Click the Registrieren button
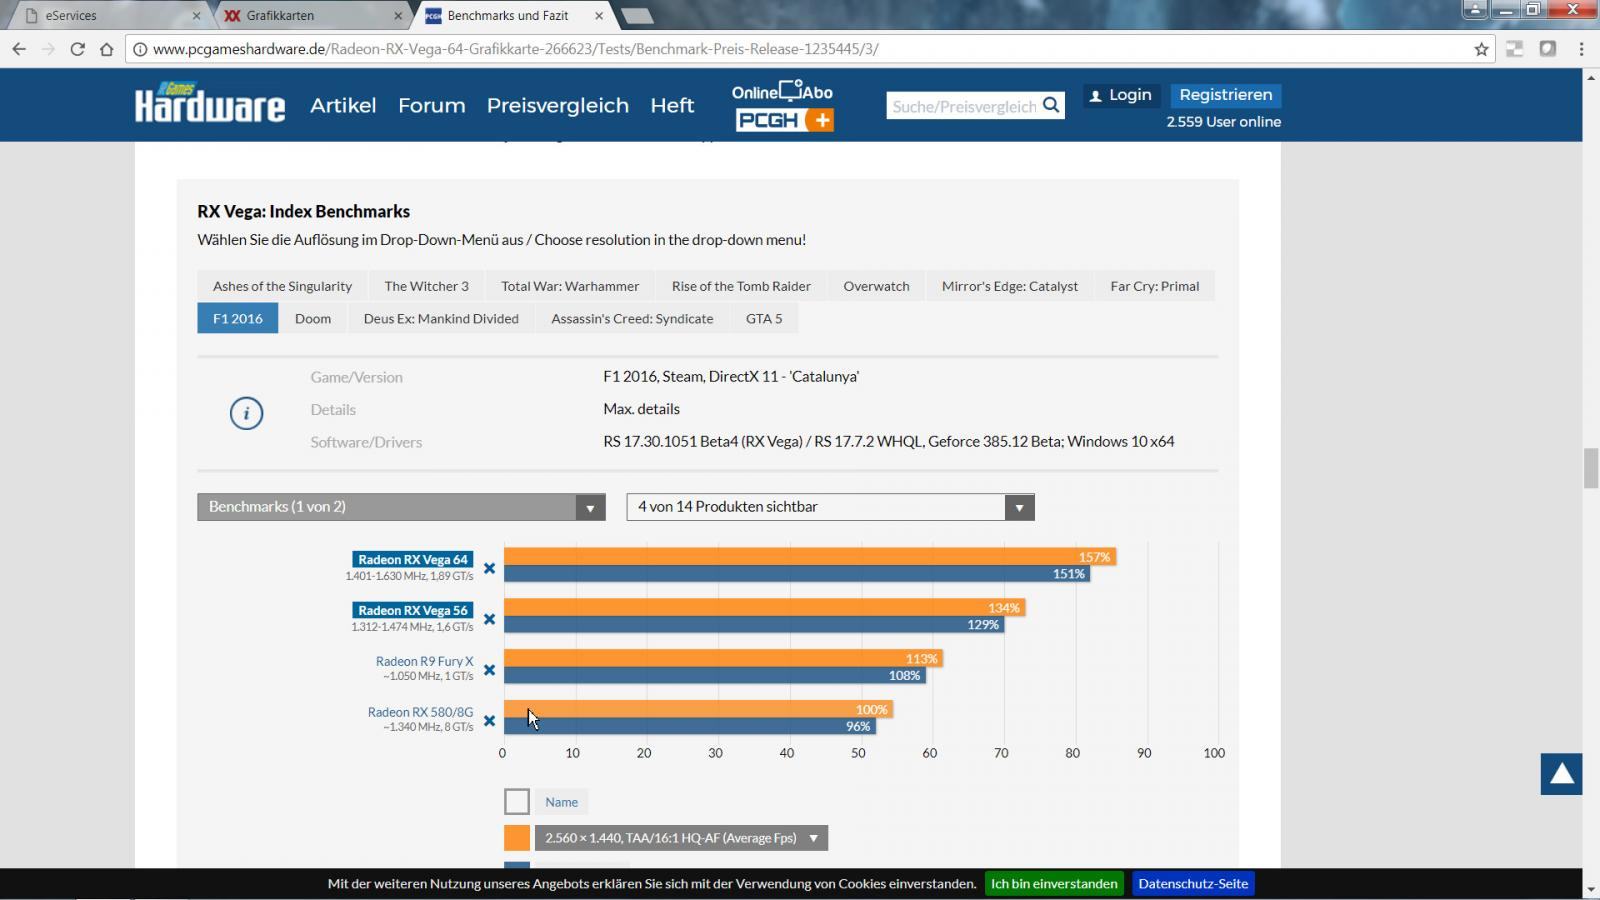Image resolution: width=1600 pixels, height=900 pixels. pos(1226,95)
